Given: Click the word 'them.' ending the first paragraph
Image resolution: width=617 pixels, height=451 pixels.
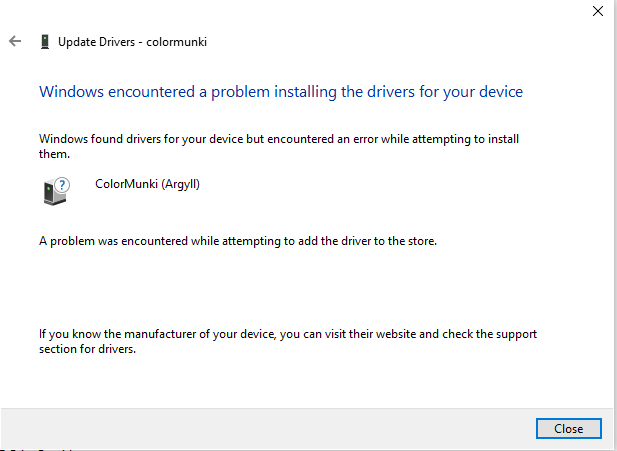Looking at the screenshot, I should pos(53,155).
